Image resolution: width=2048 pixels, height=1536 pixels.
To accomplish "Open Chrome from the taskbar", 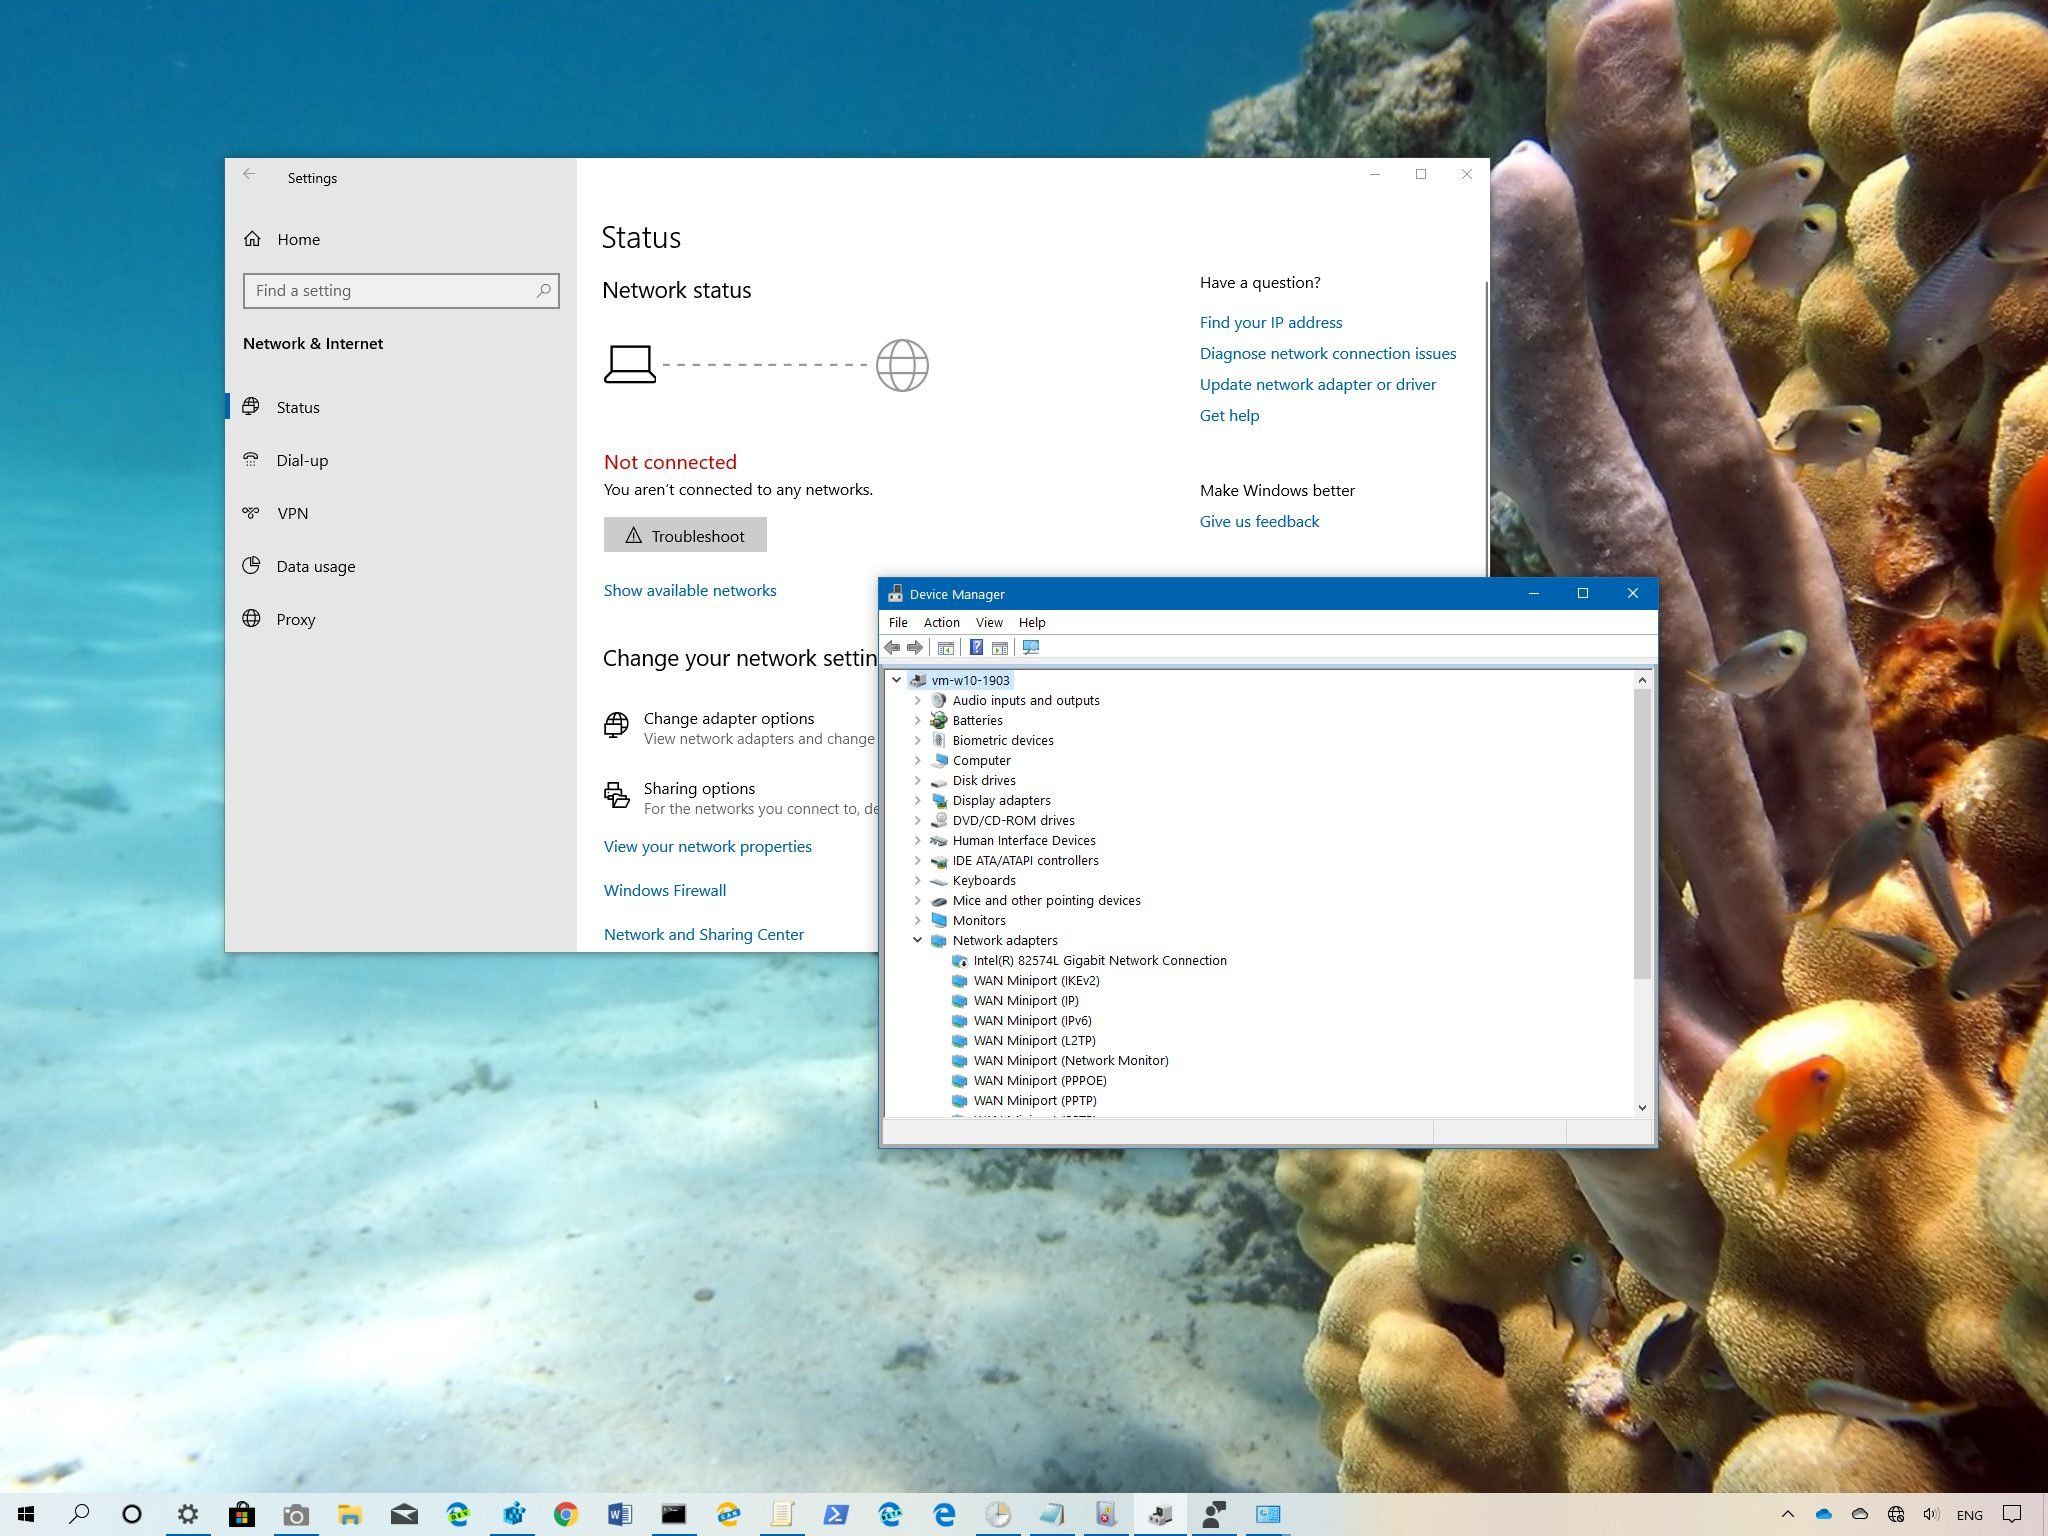I will point(566,1514).
